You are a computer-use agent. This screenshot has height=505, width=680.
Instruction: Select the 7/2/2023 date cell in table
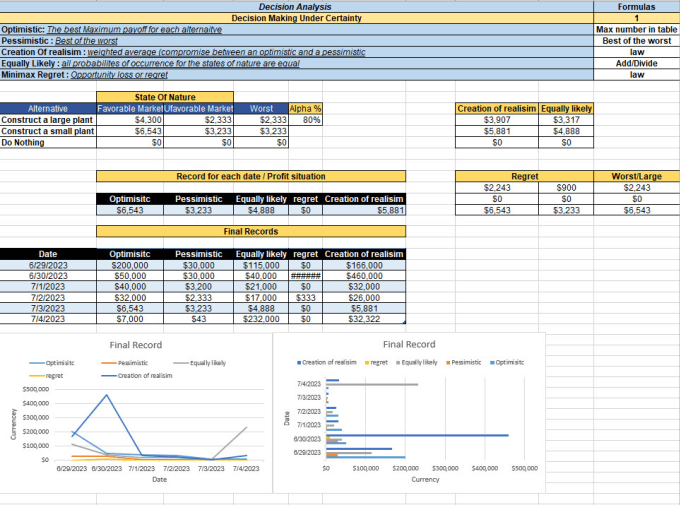tap(48, 297)
